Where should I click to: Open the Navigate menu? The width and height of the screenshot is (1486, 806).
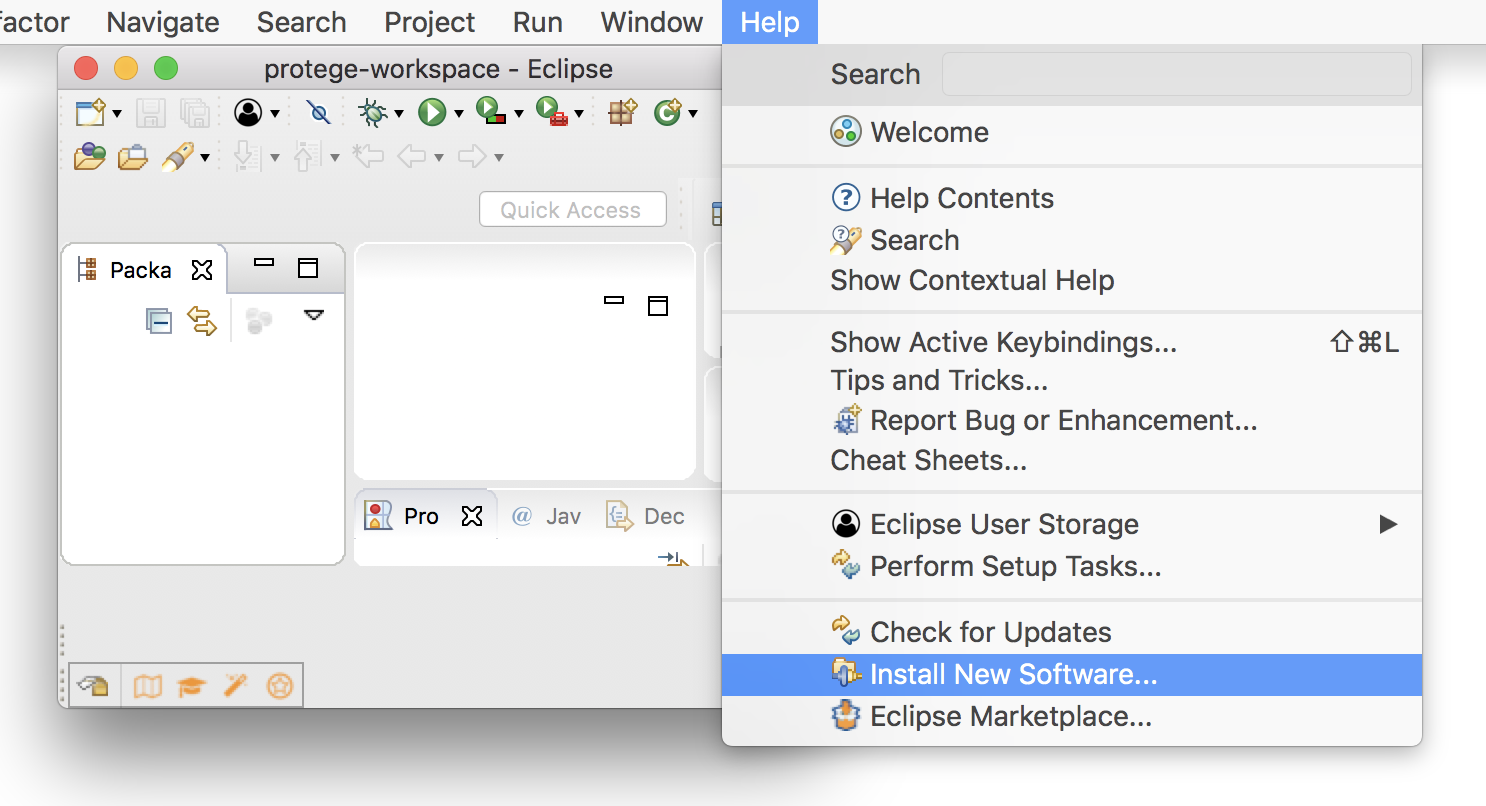(x=163, y=22)
